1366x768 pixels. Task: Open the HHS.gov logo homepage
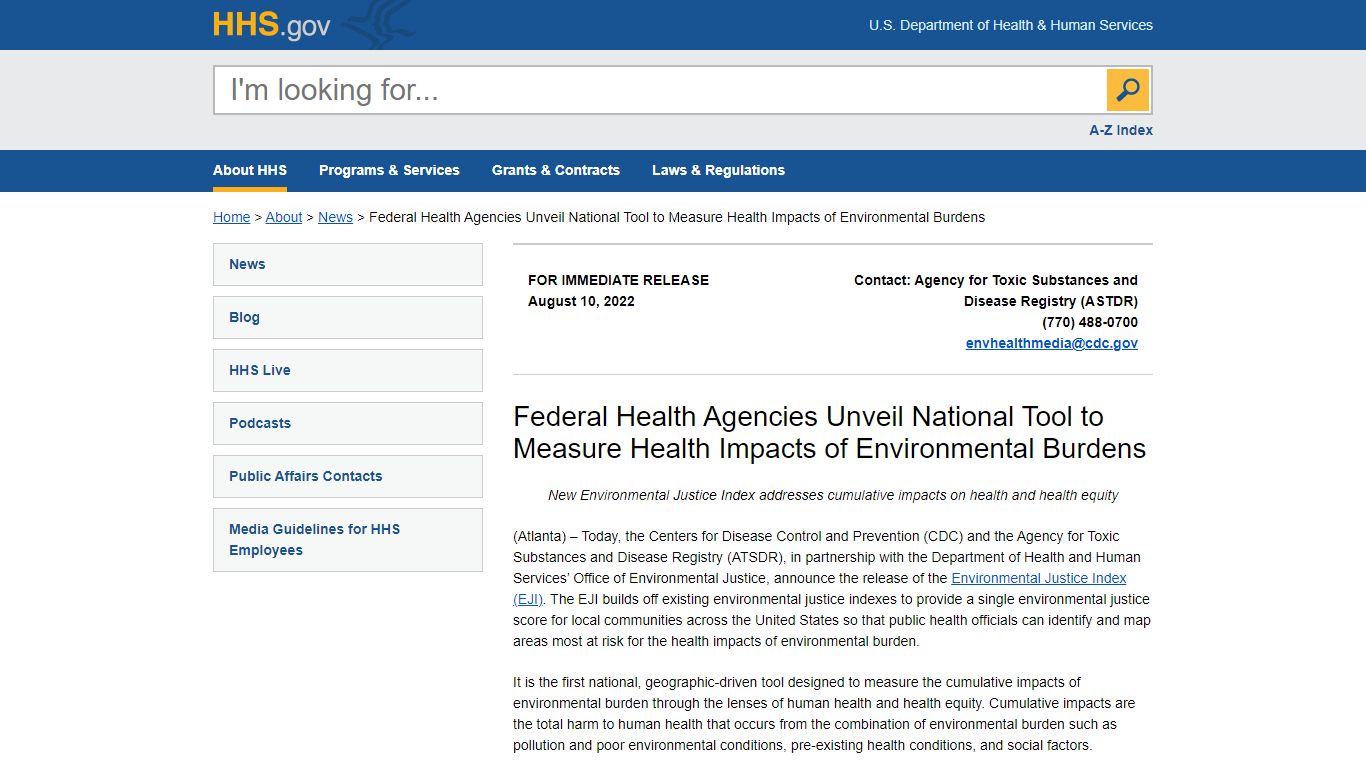271,25
